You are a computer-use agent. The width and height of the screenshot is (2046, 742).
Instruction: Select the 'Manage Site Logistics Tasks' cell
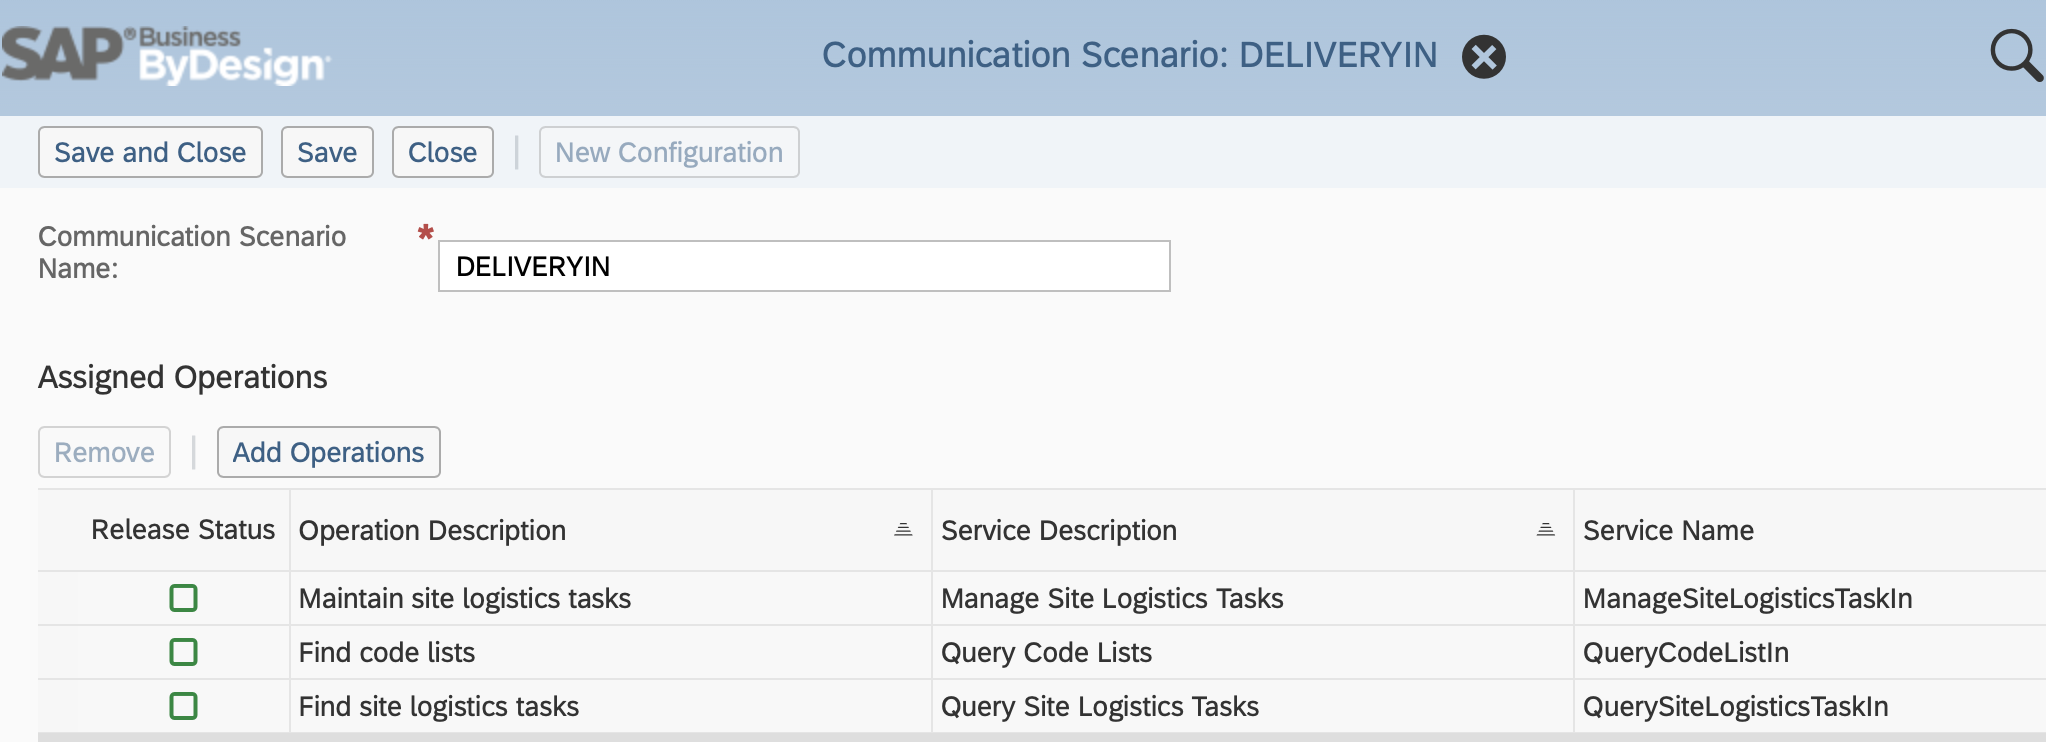(1253, 598)
